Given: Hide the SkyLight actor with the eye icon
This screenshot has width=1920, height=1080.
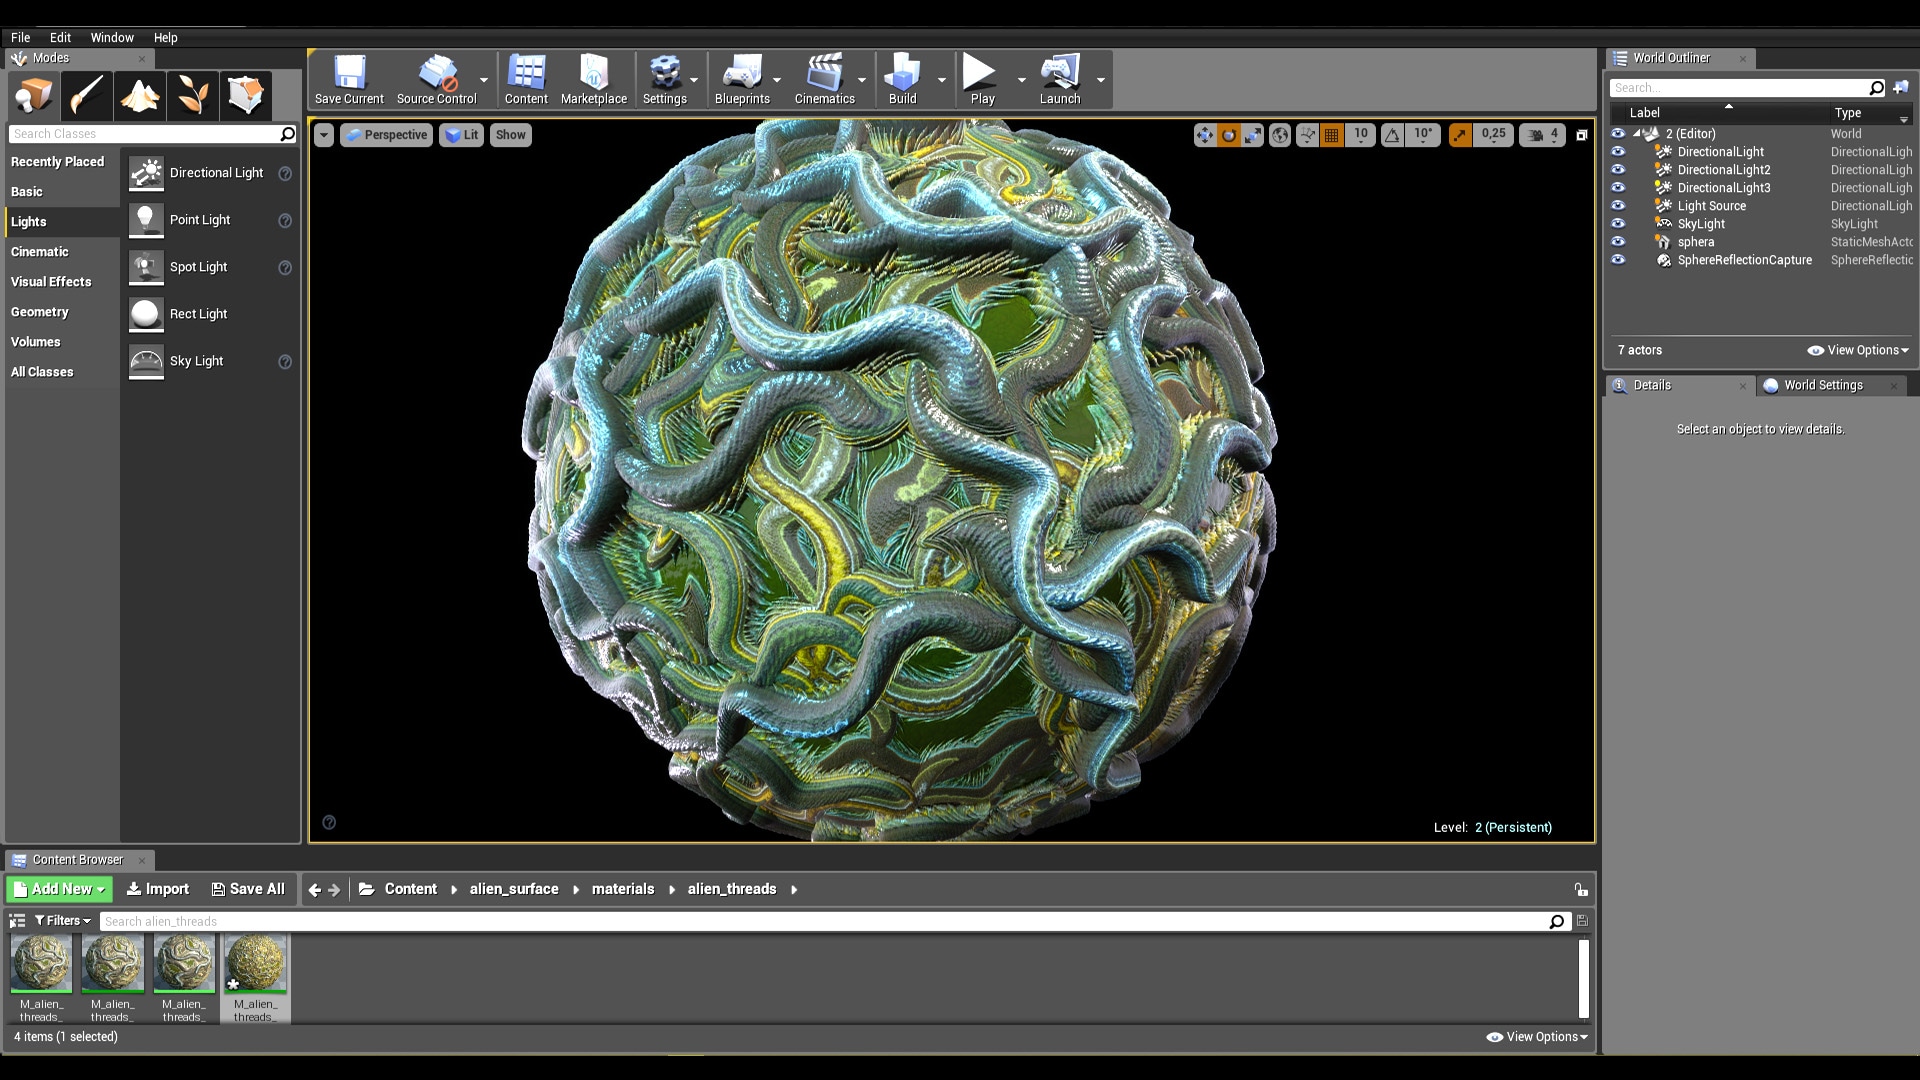Looking at the screenshot, I should (1618, 224).
